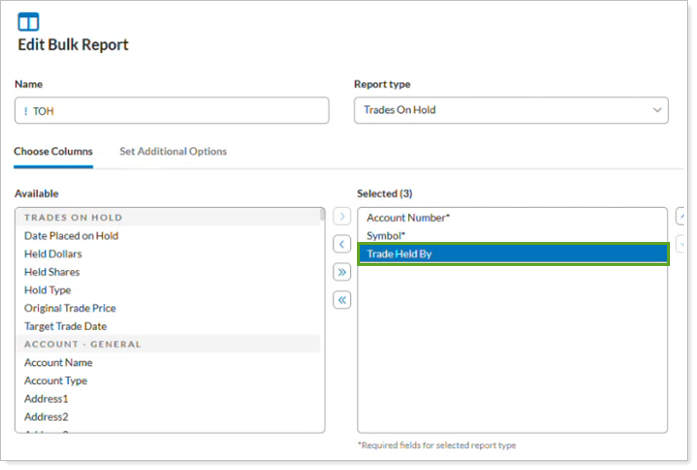The image size is (697, 470).
Task: Open the Report type dropdown
Action: coord(510,110)
